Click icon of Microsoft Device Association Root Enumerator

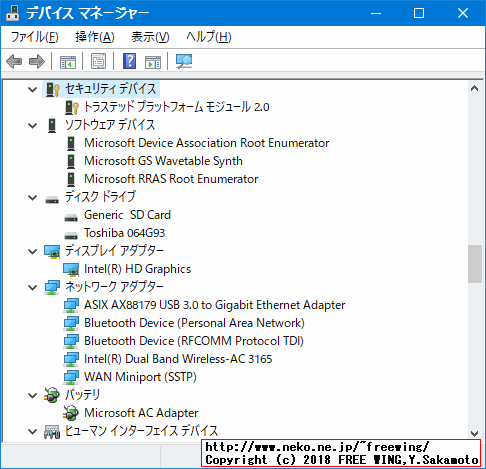(x=71, y=143)
